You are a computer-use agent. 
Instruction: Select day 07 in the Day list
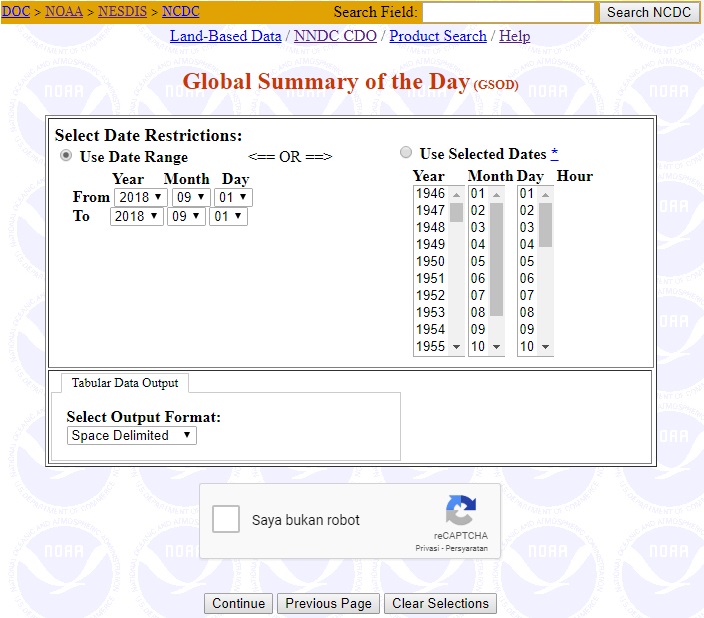[x=528, y=296]
